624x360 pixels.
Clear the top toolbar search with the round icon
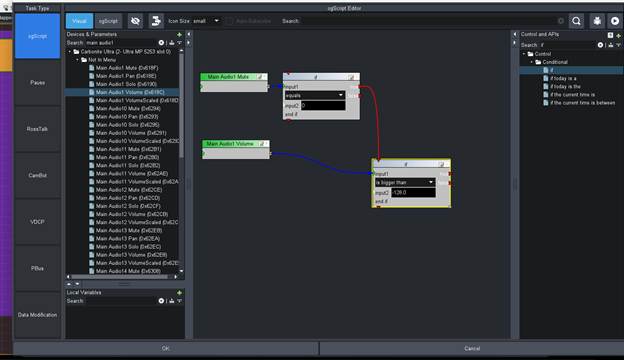[x=561, y=21]
